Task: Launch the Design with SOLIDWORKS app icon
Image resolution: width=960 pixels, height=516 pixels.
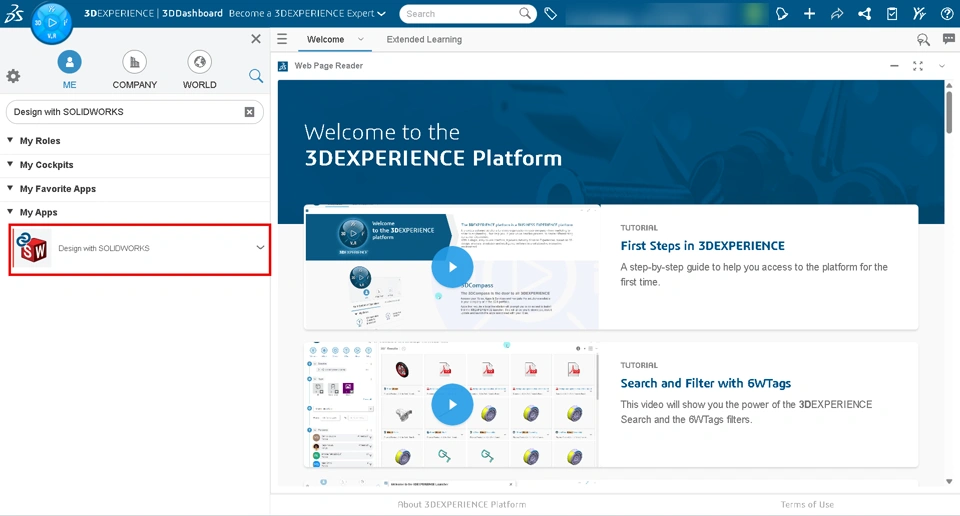Action: [34, 248]
